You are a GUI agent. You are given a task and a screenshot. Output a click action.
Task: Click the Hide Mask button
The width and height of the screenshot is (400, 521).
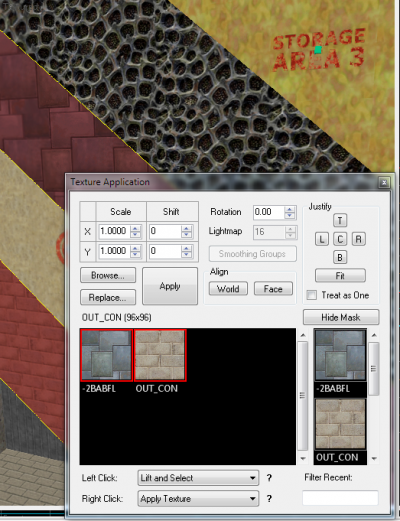(341, 317)
